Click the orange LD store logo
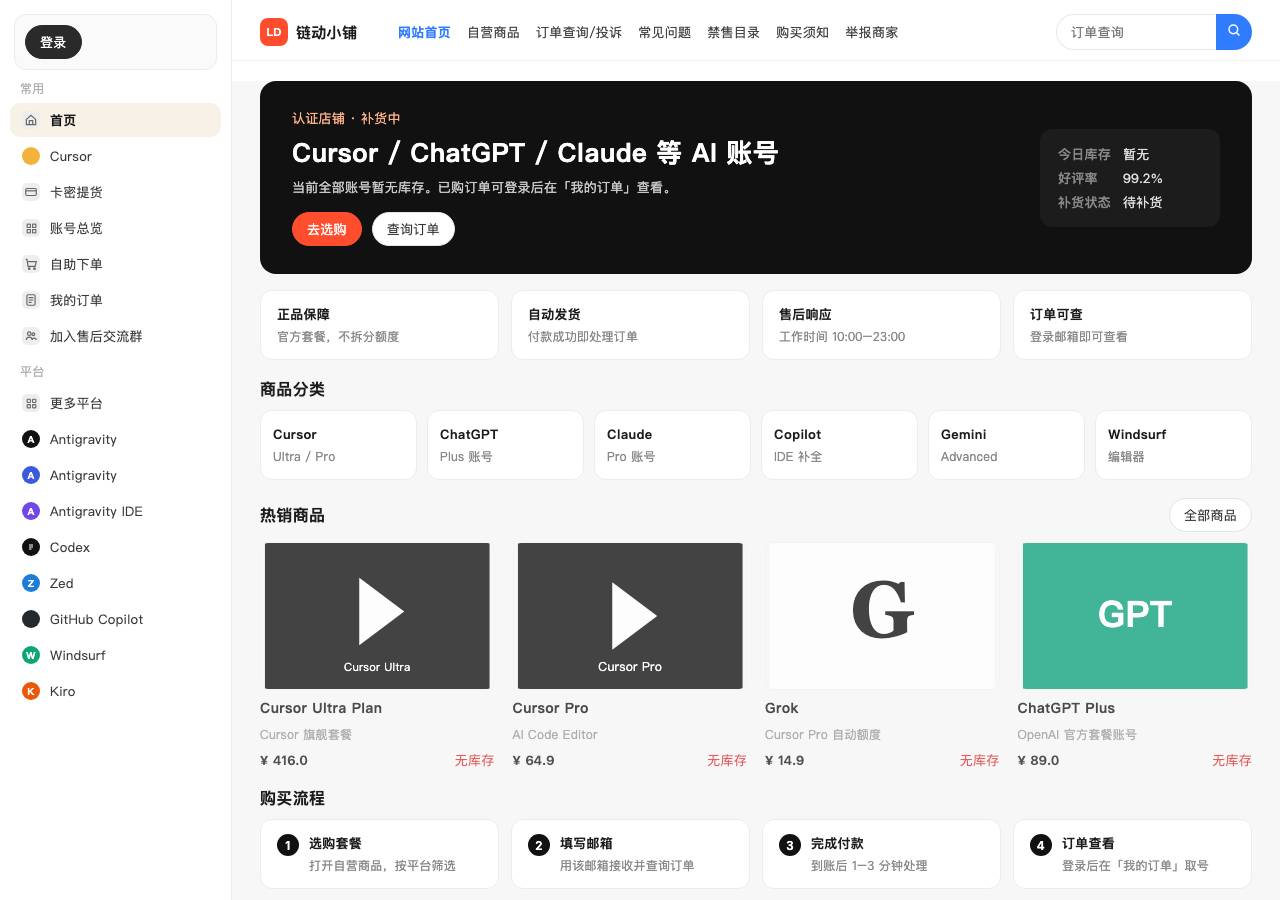The width and height of the screenshot is (1280, 900). [274, 32]
